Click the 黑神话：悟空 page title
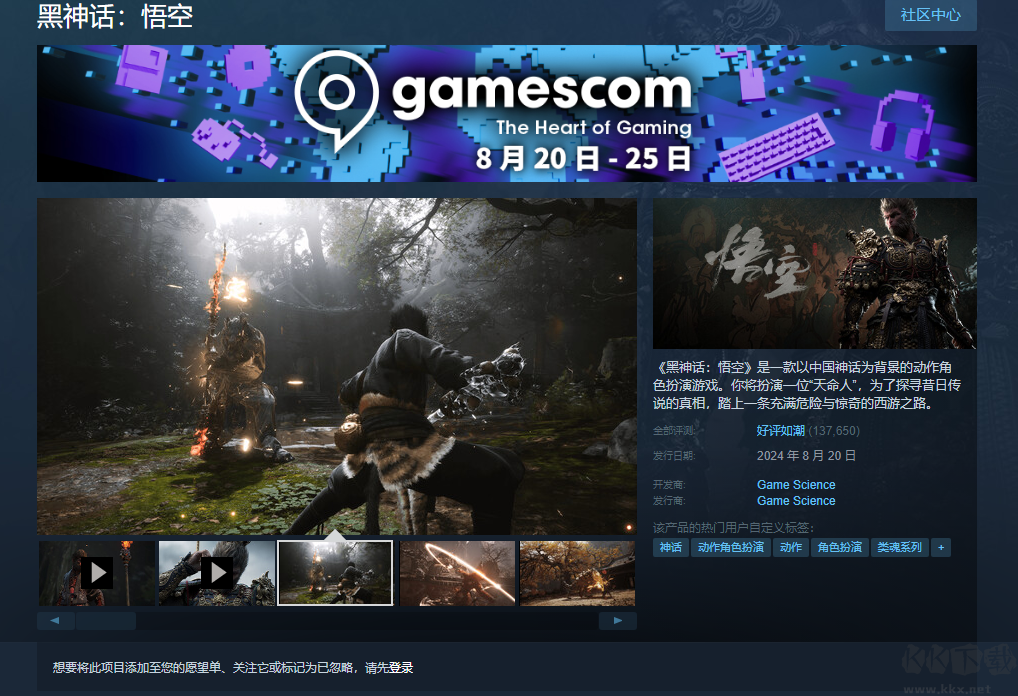This screenshot has width=1018, height=696. coord(115,16)
